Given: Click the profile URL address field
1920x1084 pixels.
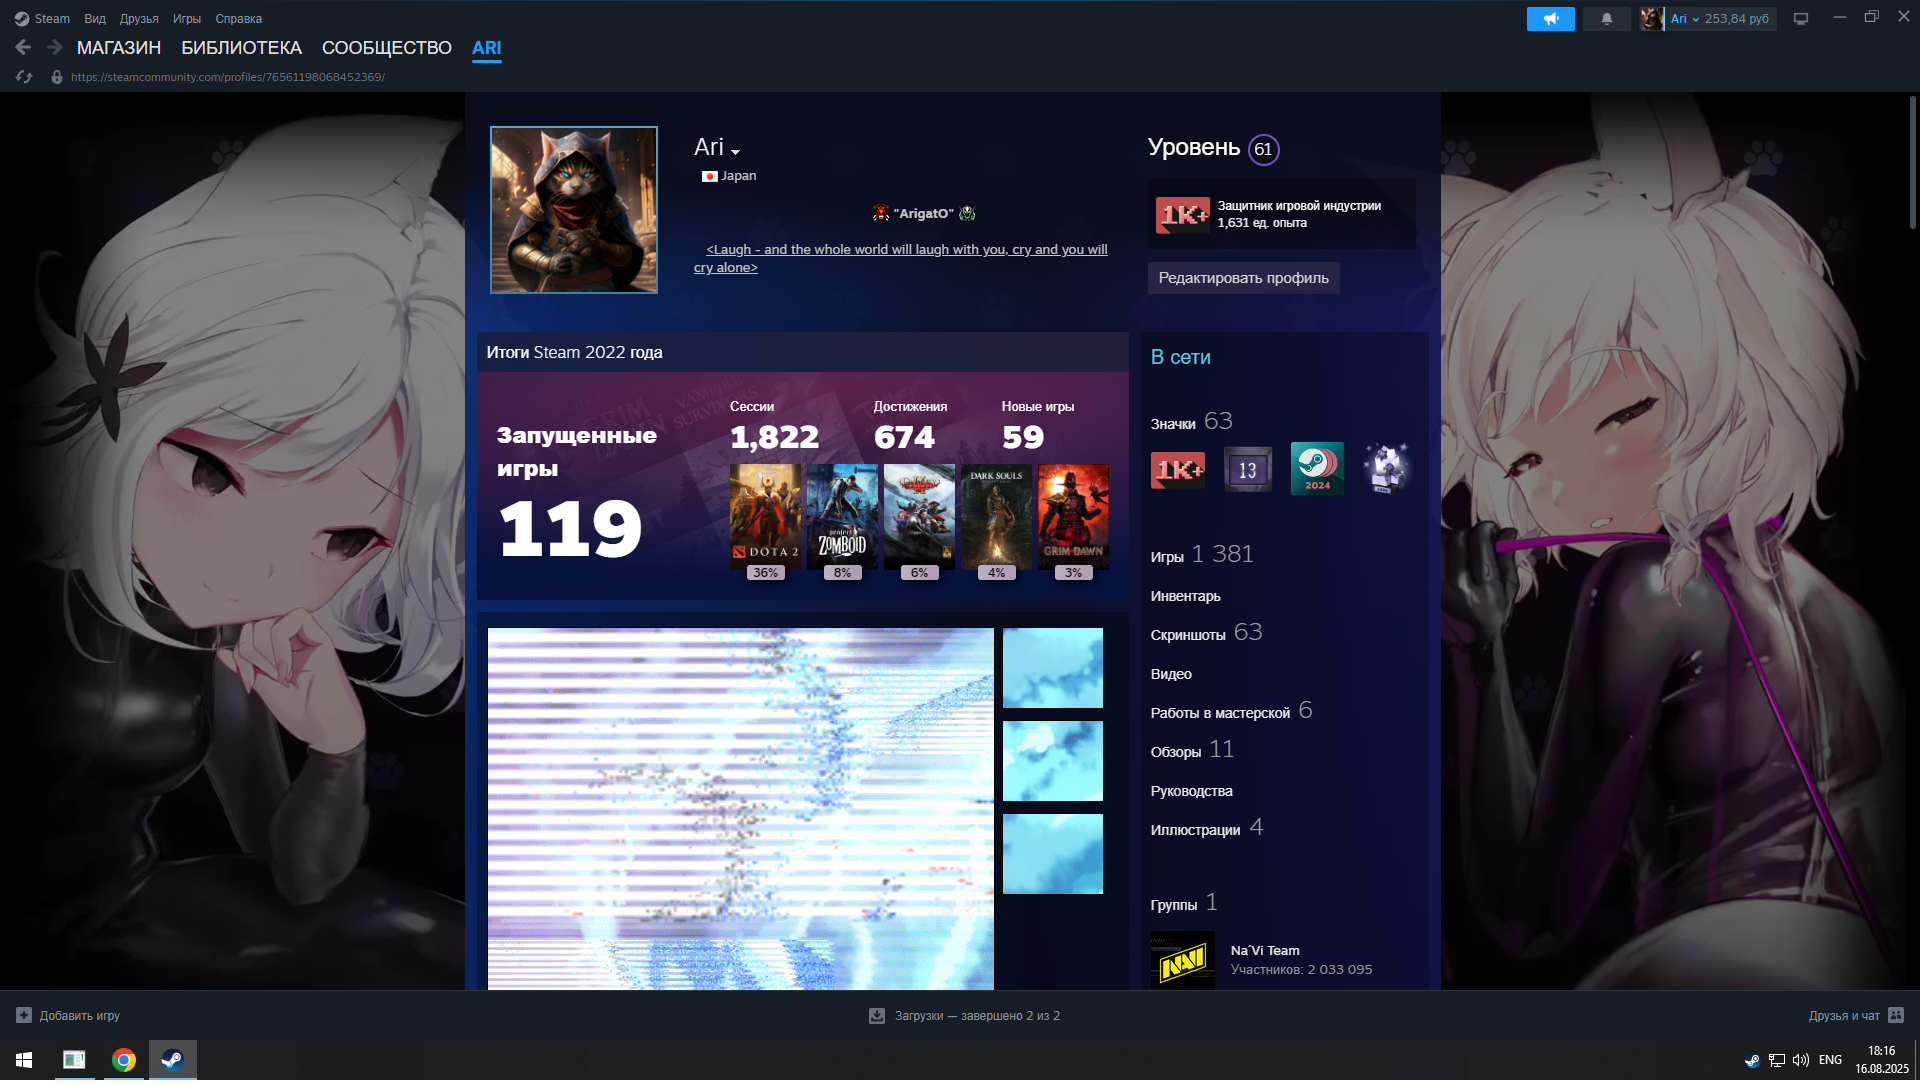Looking at the screenshot, I should coord(228,77).
